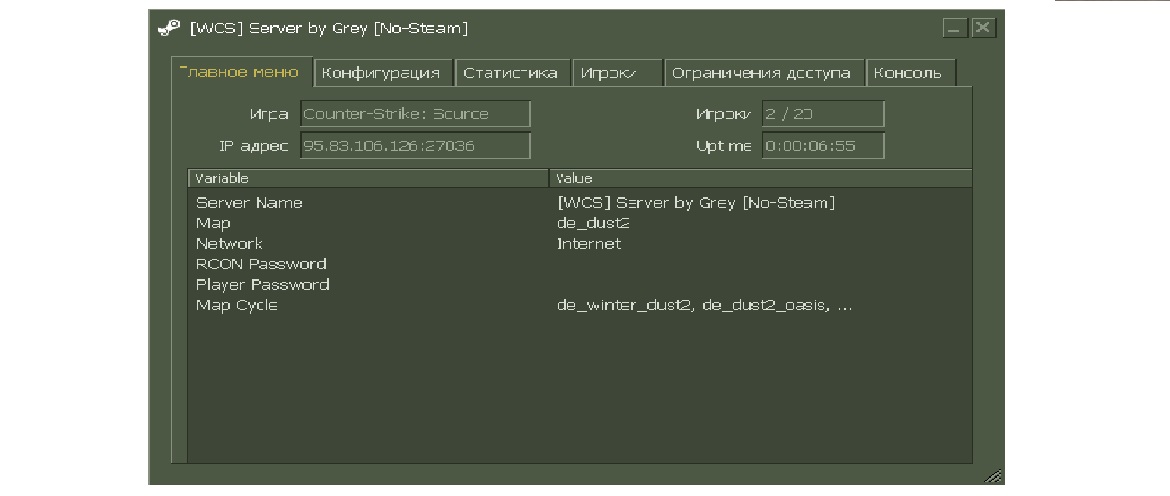Click the window resize grip corner
This screenshot has width=1170, height=496.
992,475
